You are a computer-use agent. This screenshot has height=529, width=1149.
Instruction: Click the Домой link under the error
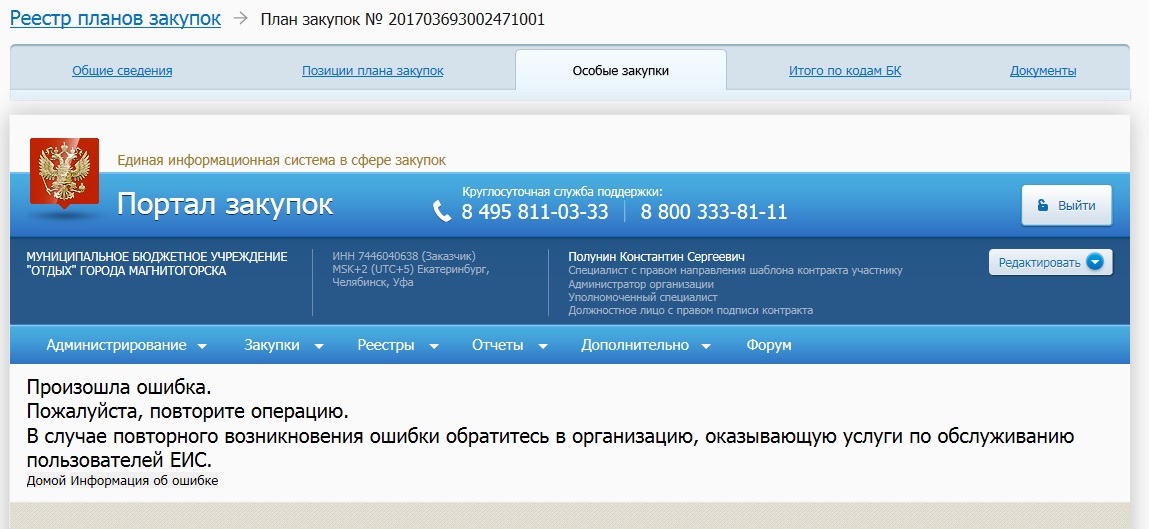pyautogui.click(x=46, y=481)
